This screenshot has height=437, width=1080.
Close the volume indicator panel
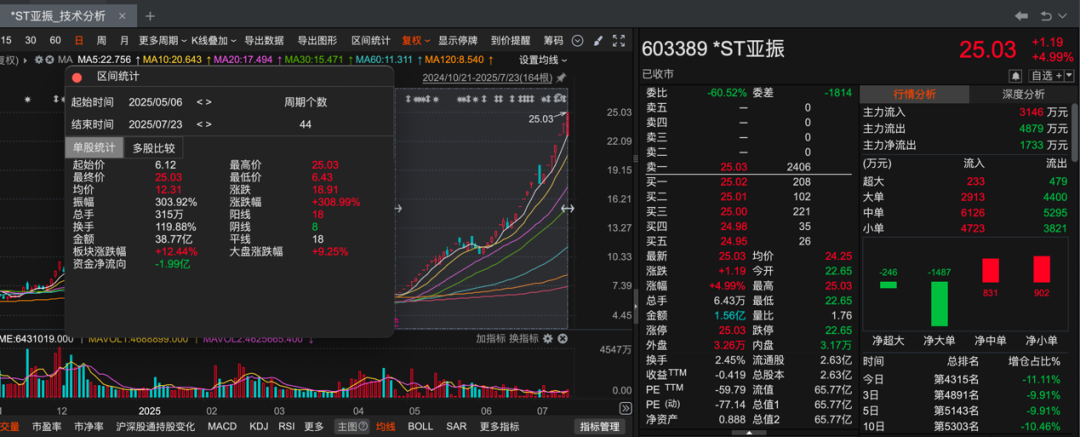click(562, 338)
